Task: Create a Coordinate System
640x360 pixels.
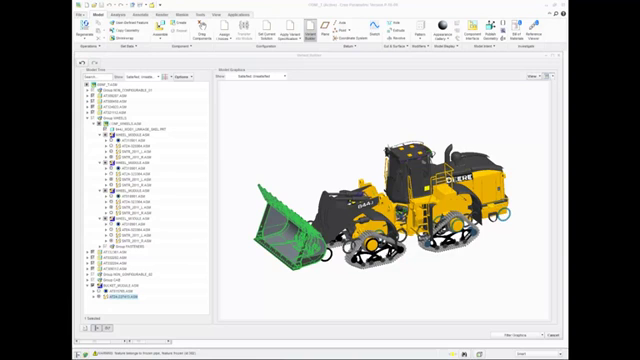Action: [350, 38]
